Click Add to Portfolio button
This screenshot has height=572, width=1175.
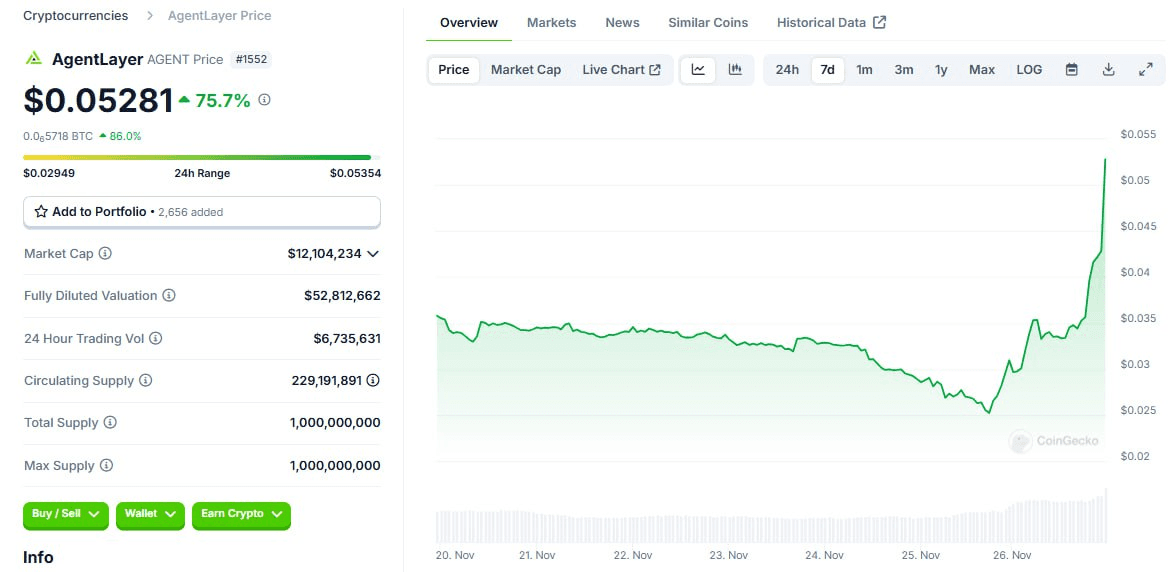click(x=202, y=212)
